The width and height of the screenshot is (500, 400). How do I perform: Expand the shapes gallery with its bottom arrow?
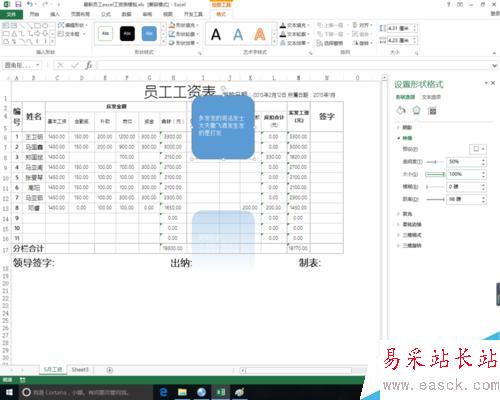click(53, 42)
